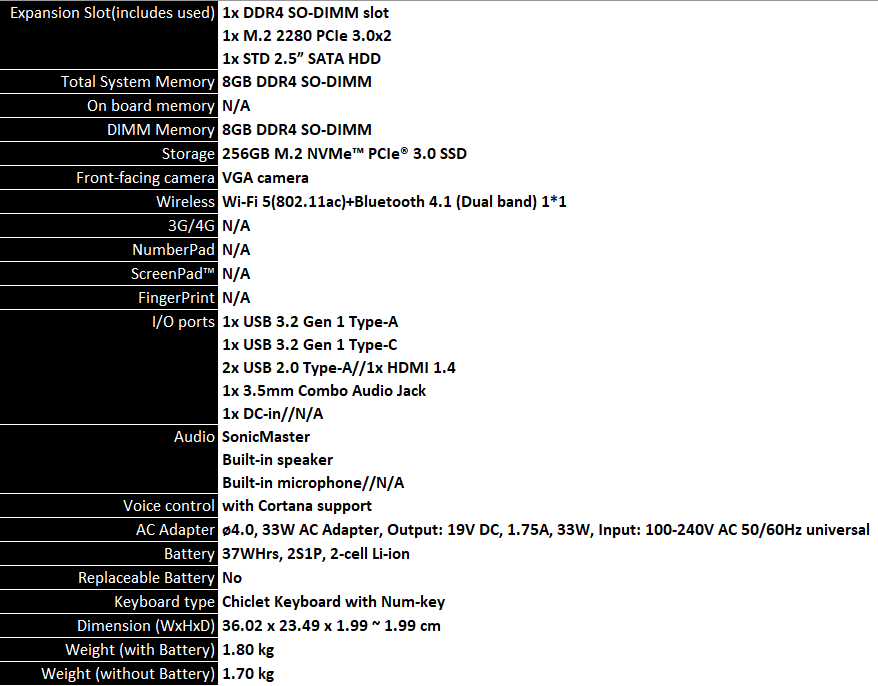878x686 pixels.
Task: Click the 'Total System Memory' label
Action: (137, 82)
